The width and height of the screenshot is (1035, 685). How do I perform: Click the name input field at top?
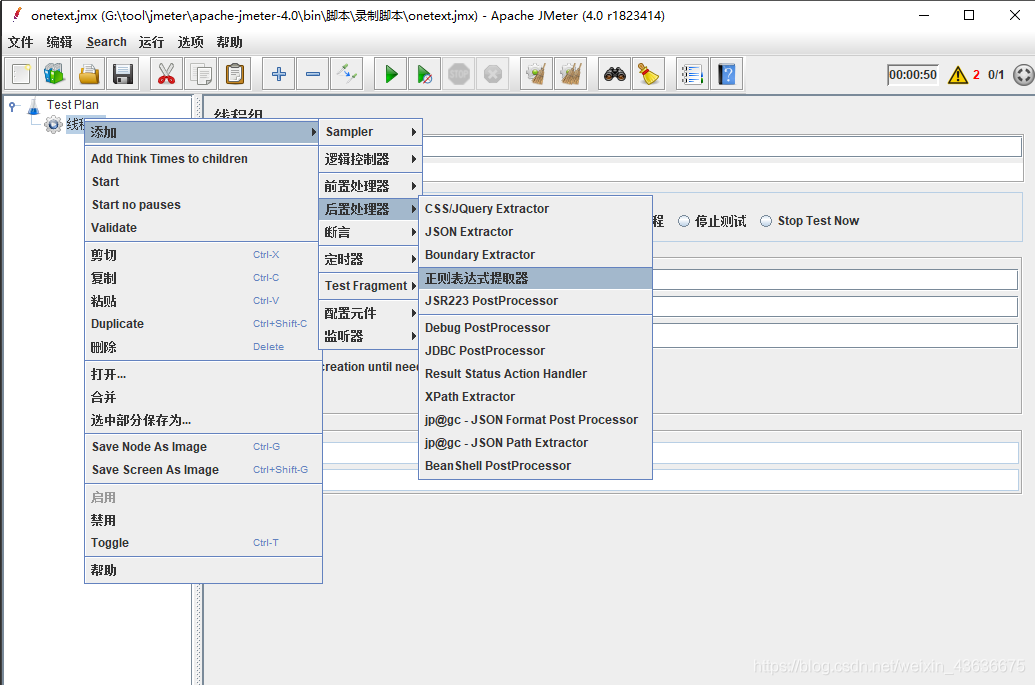click(721, 147)
